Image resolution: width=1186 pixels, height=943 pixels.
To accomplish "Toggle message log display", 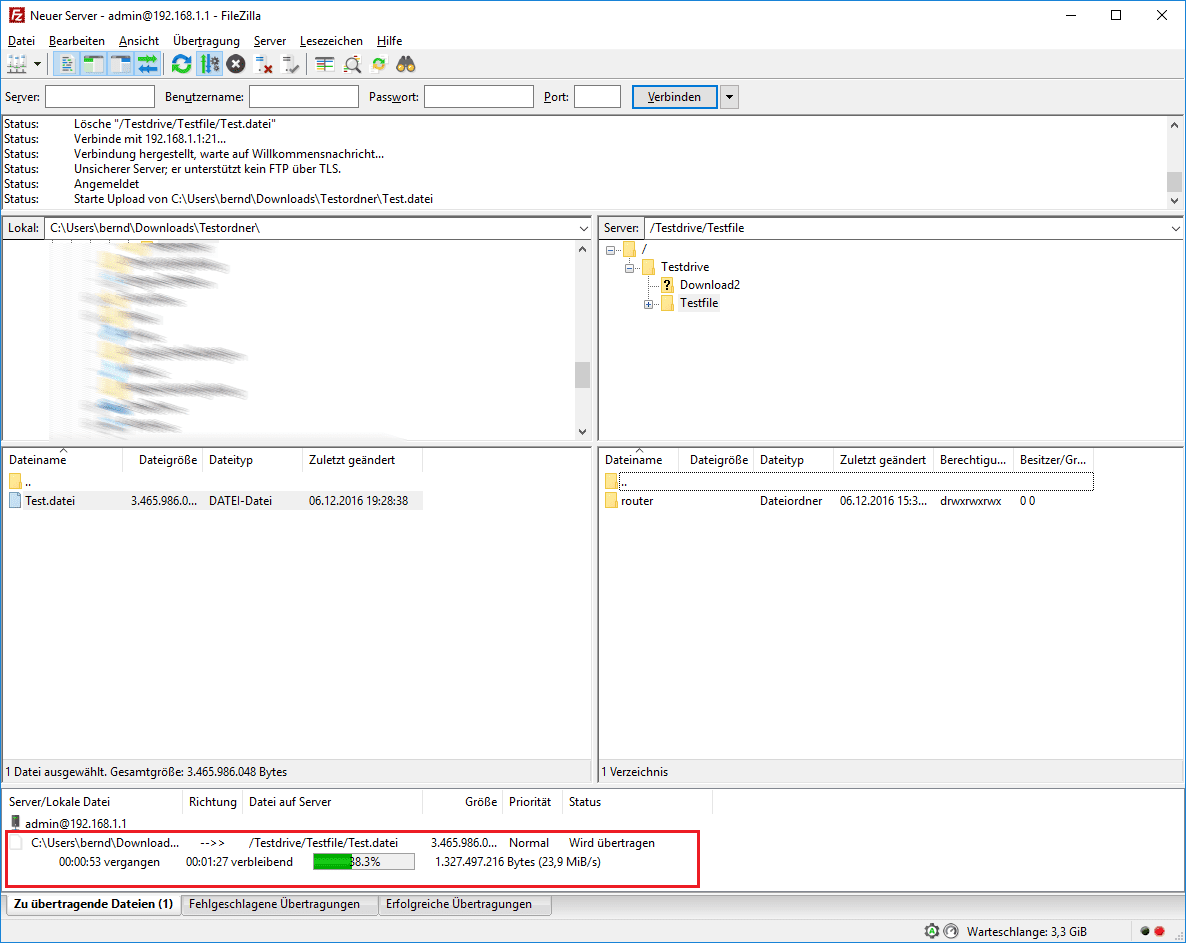I will point(67,64).
